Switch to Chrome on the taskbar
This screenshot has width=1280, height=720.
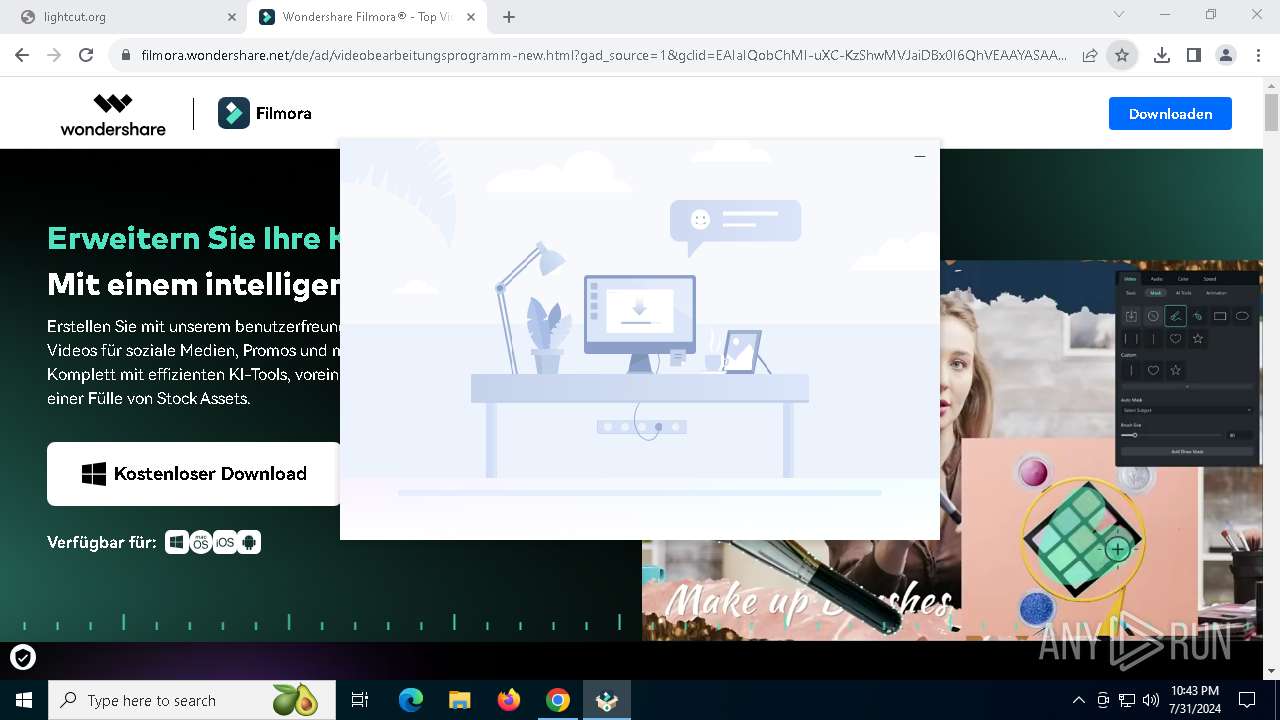tap(558, 700)
